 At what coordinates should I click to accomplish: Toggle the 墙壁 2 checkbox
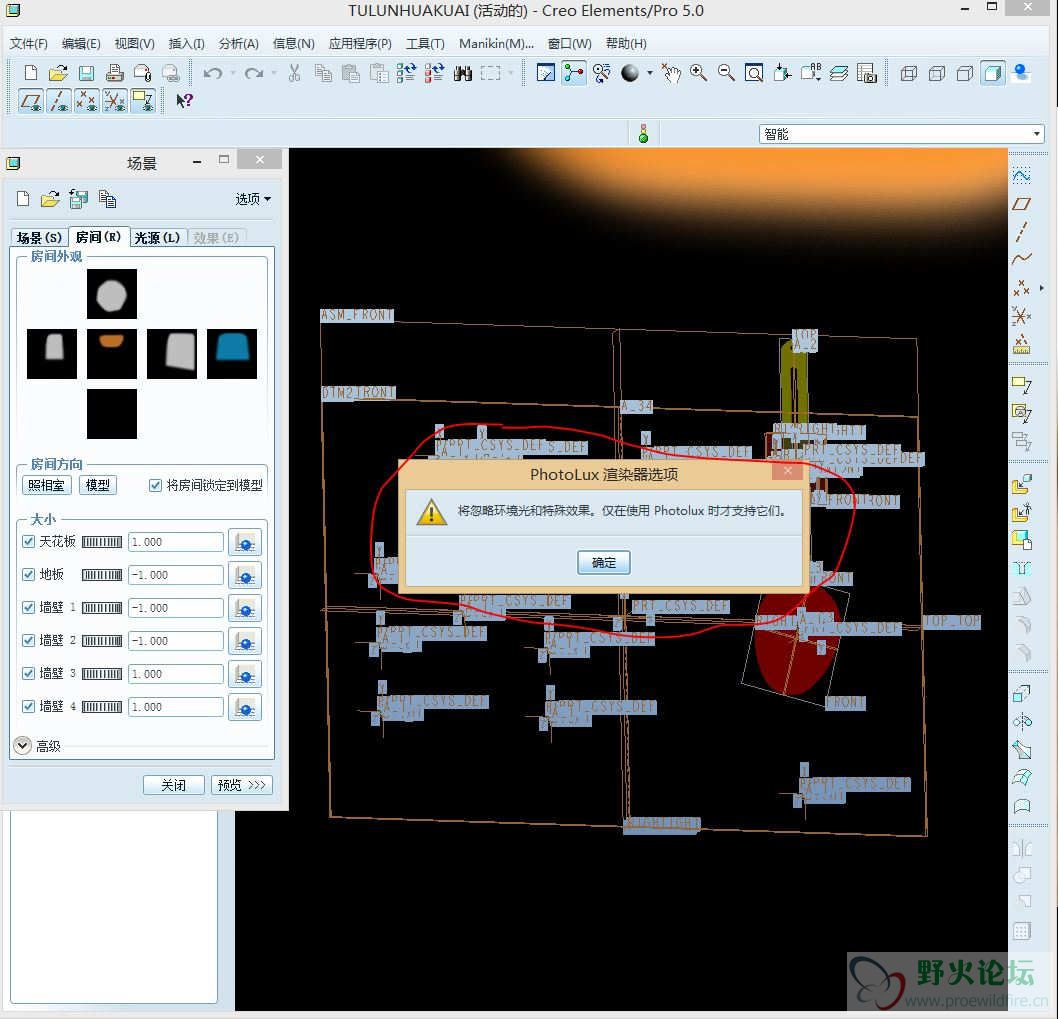pyautogui.click(x=28, y=640)
